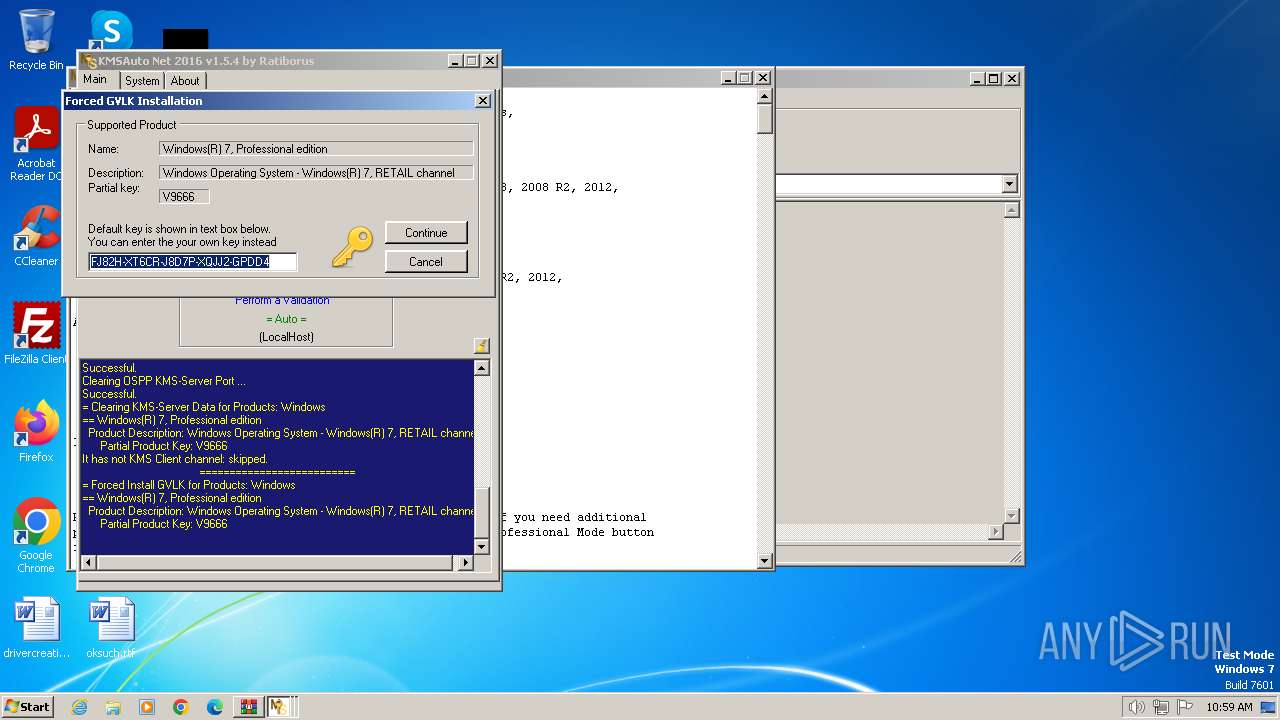Click the KMSAuto taskbar item

pos(279,707)
